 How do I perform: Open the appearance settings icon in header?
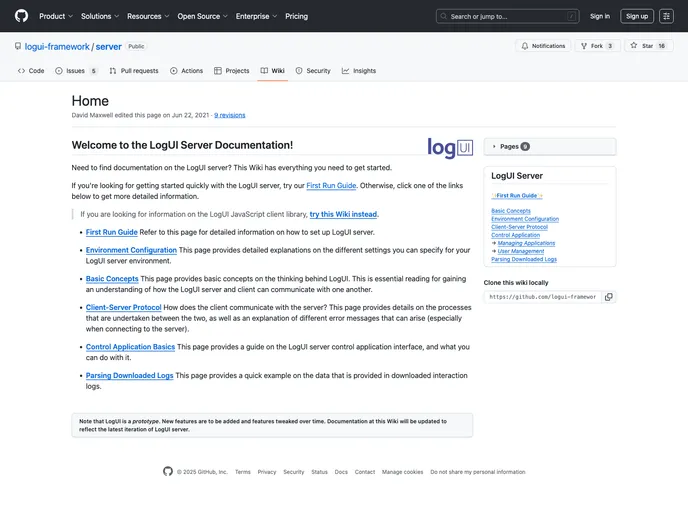click(x=666, y=16)
